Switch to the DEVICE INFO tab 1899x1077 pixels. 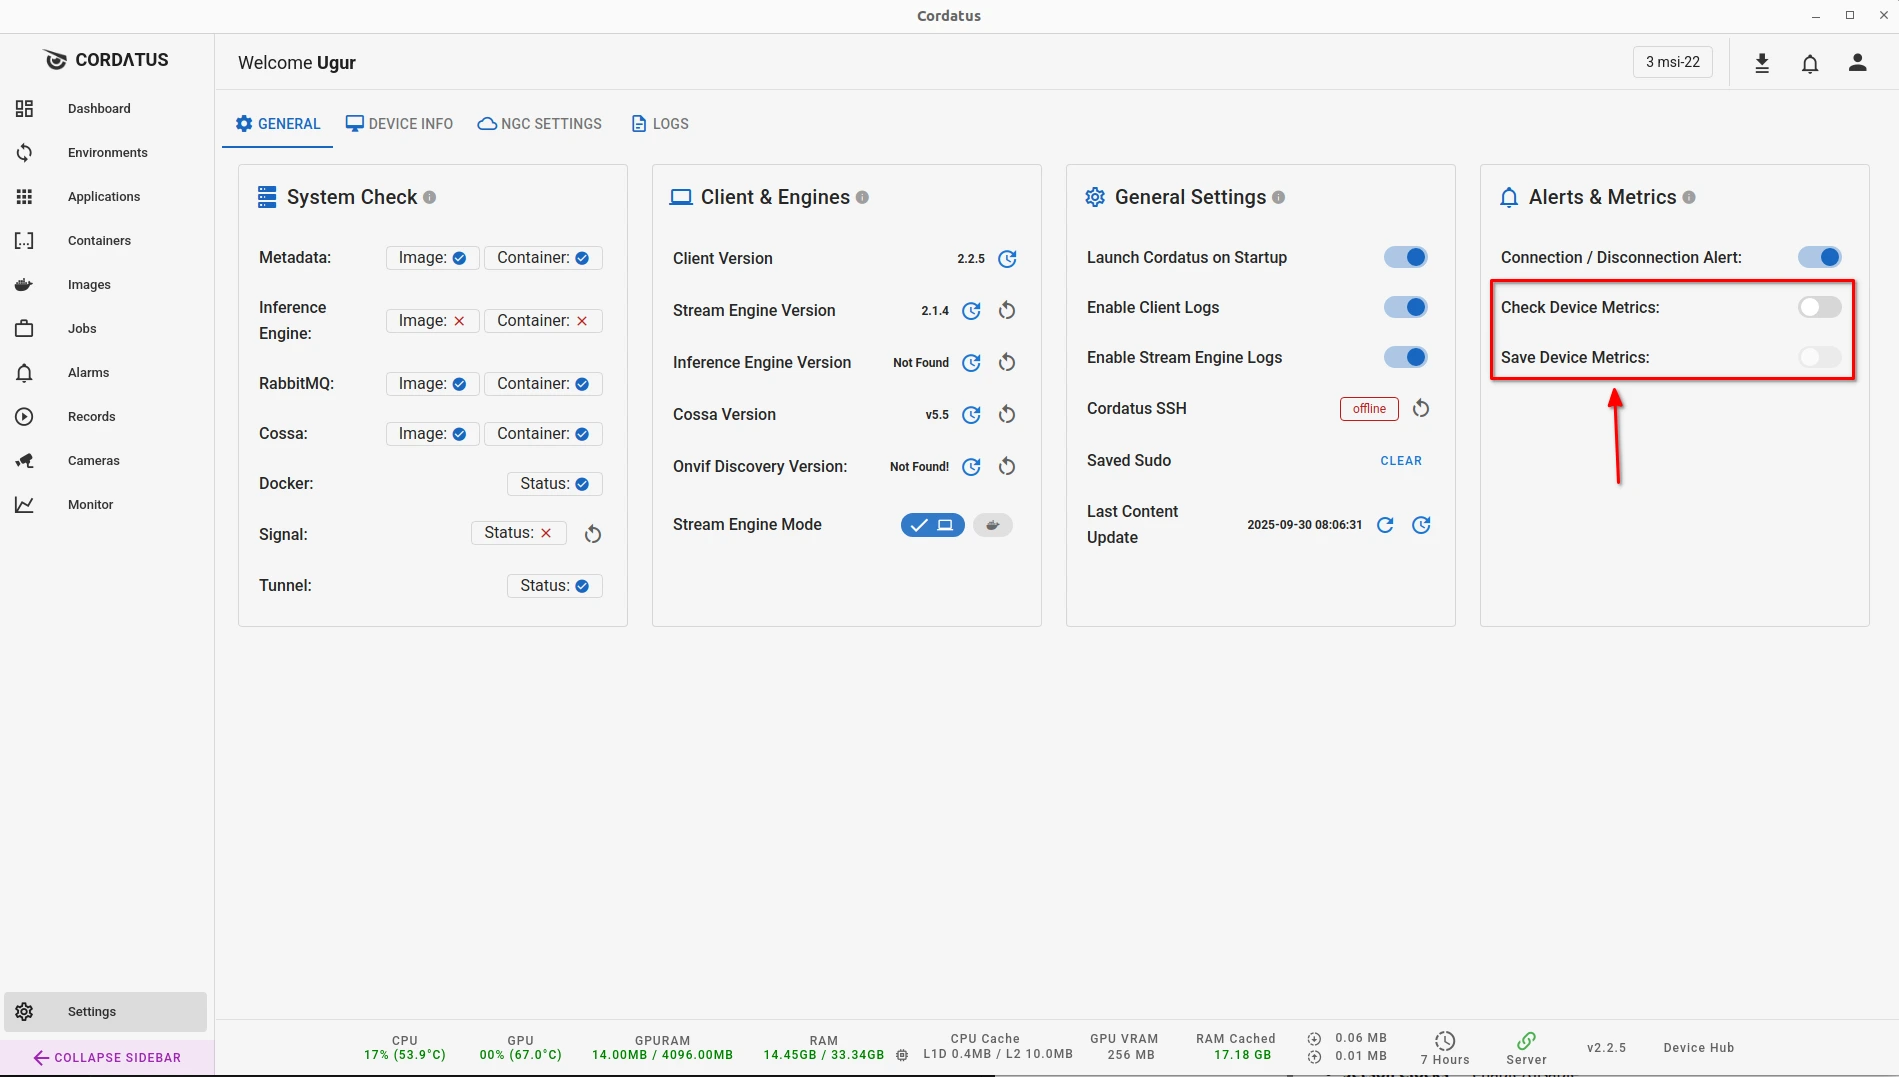[399, 123]
